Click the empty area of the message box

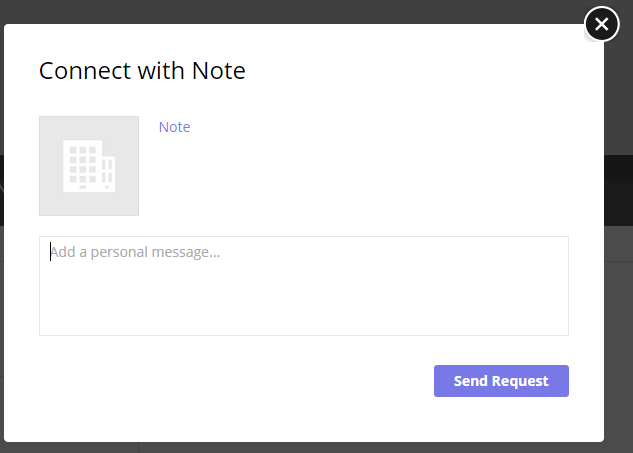[x=304, y=299]
